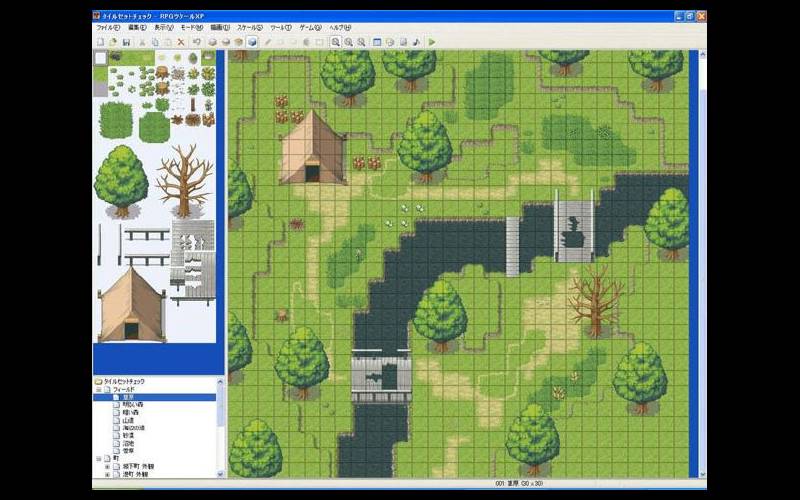Set zoom to the 1:1 magnifier scale
The width and height of the screenshot is (800, 500).
335,42
